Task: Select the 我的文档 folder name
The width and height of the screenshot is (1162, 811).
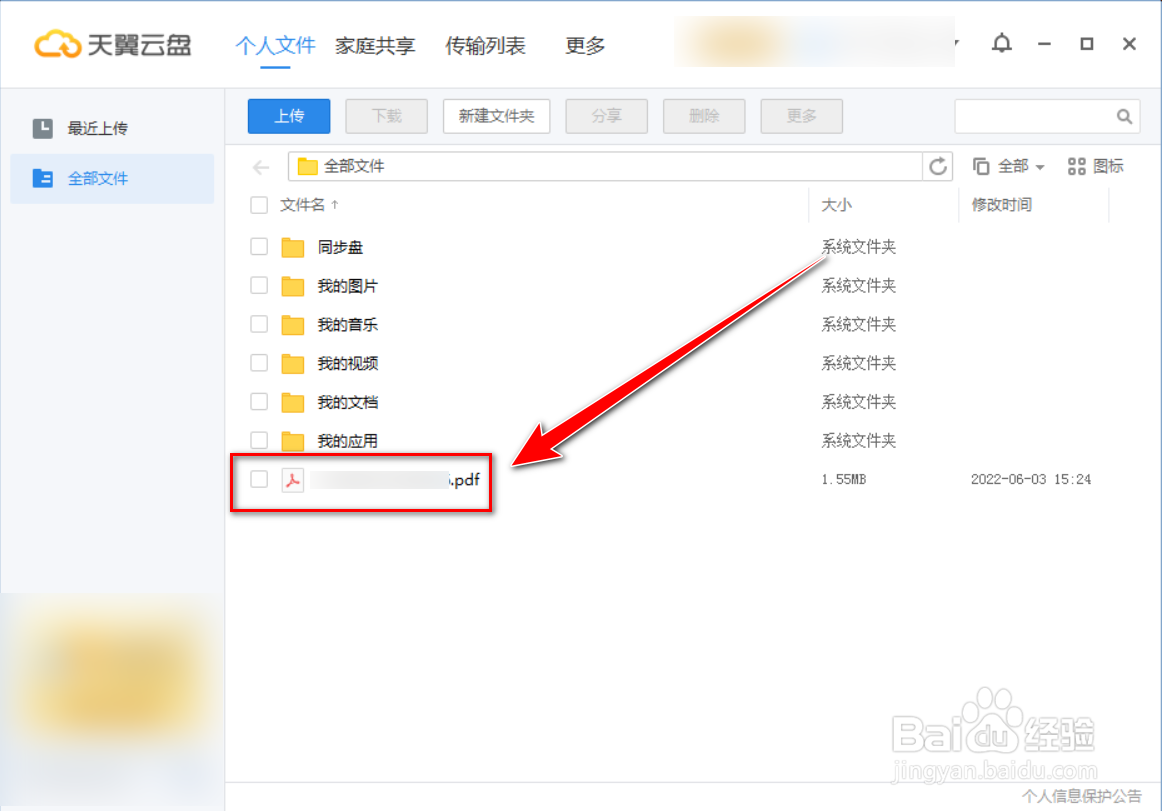Action: 348,403
